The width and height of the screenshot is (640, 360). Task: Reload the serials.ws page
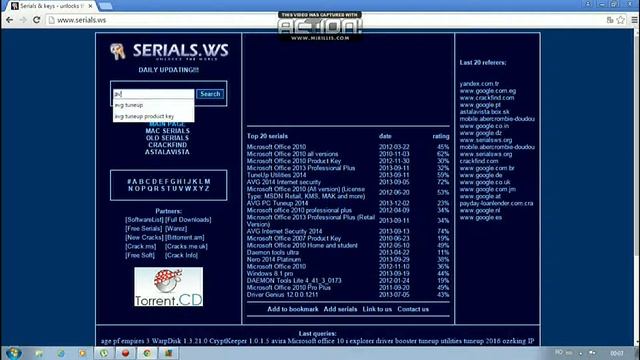click(x=36, y=20)
